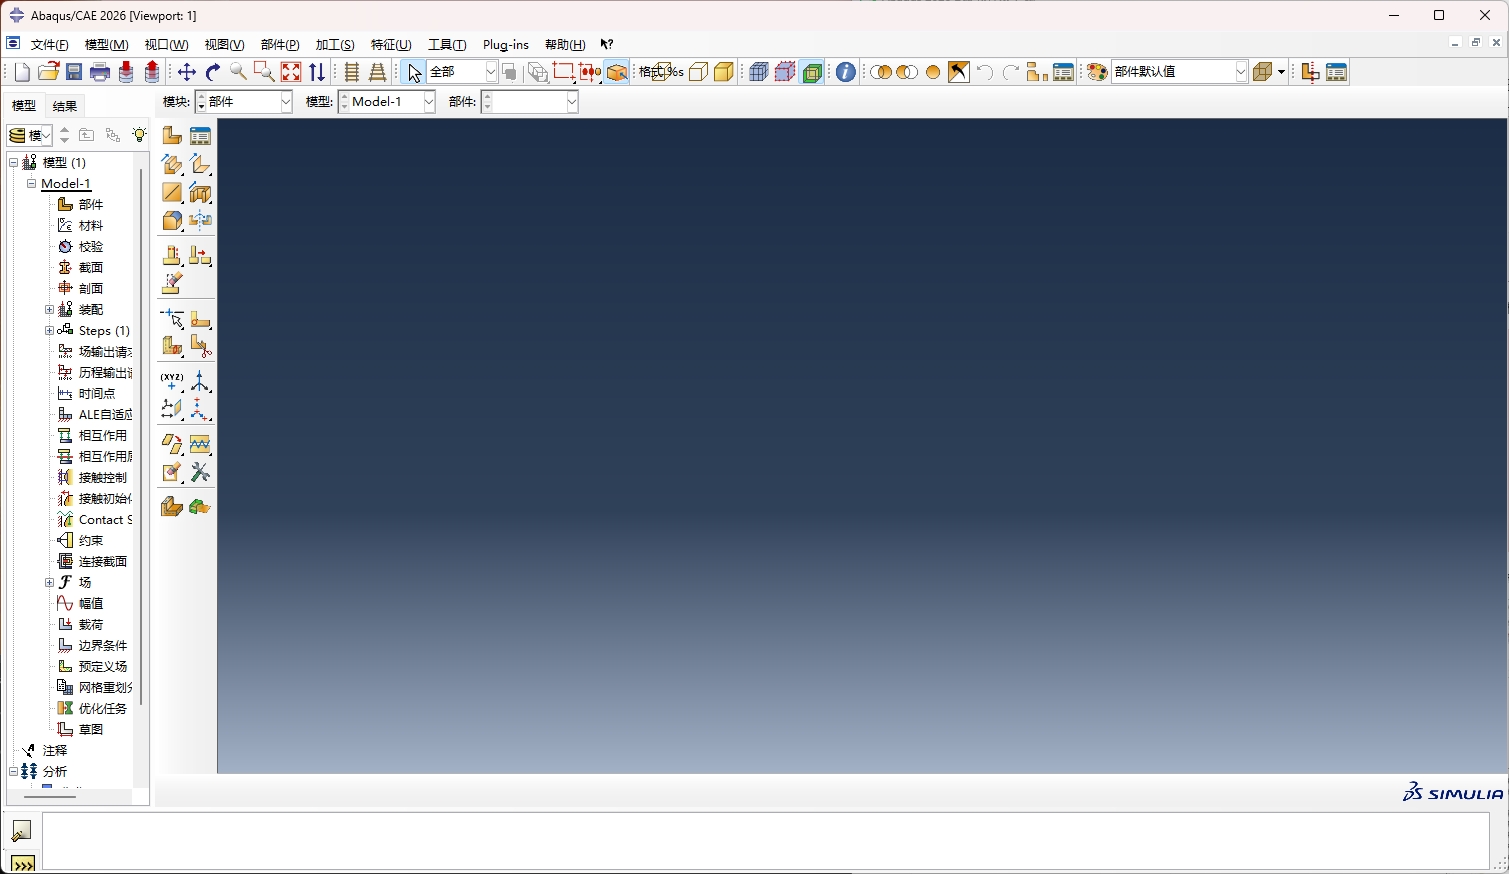Screen dimensions: 1509x874
Task: Open the 特征(U) menu
Action: tap(391, 44)
